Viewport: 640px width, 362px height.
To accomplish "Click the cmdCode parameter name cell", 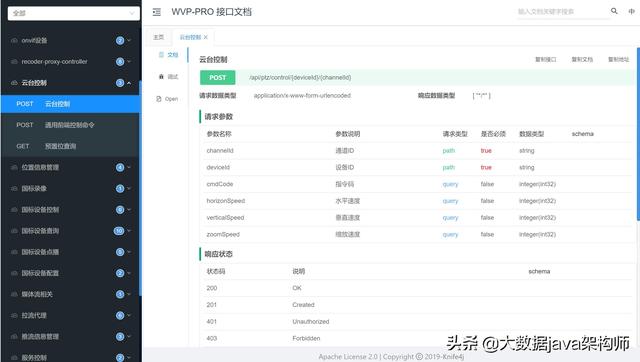I will pos(220,184).
